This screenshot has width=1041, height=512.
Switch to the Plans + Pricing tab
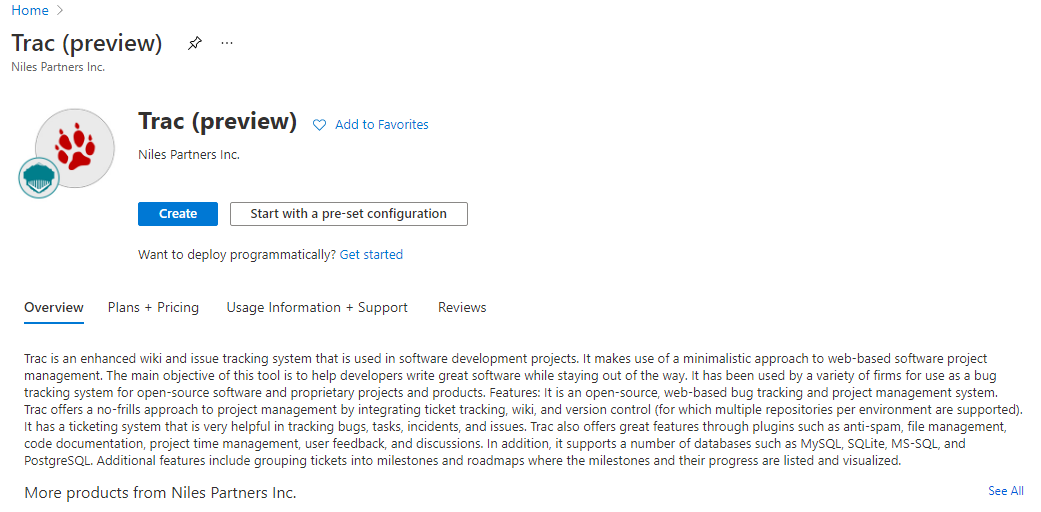point(153,308)
